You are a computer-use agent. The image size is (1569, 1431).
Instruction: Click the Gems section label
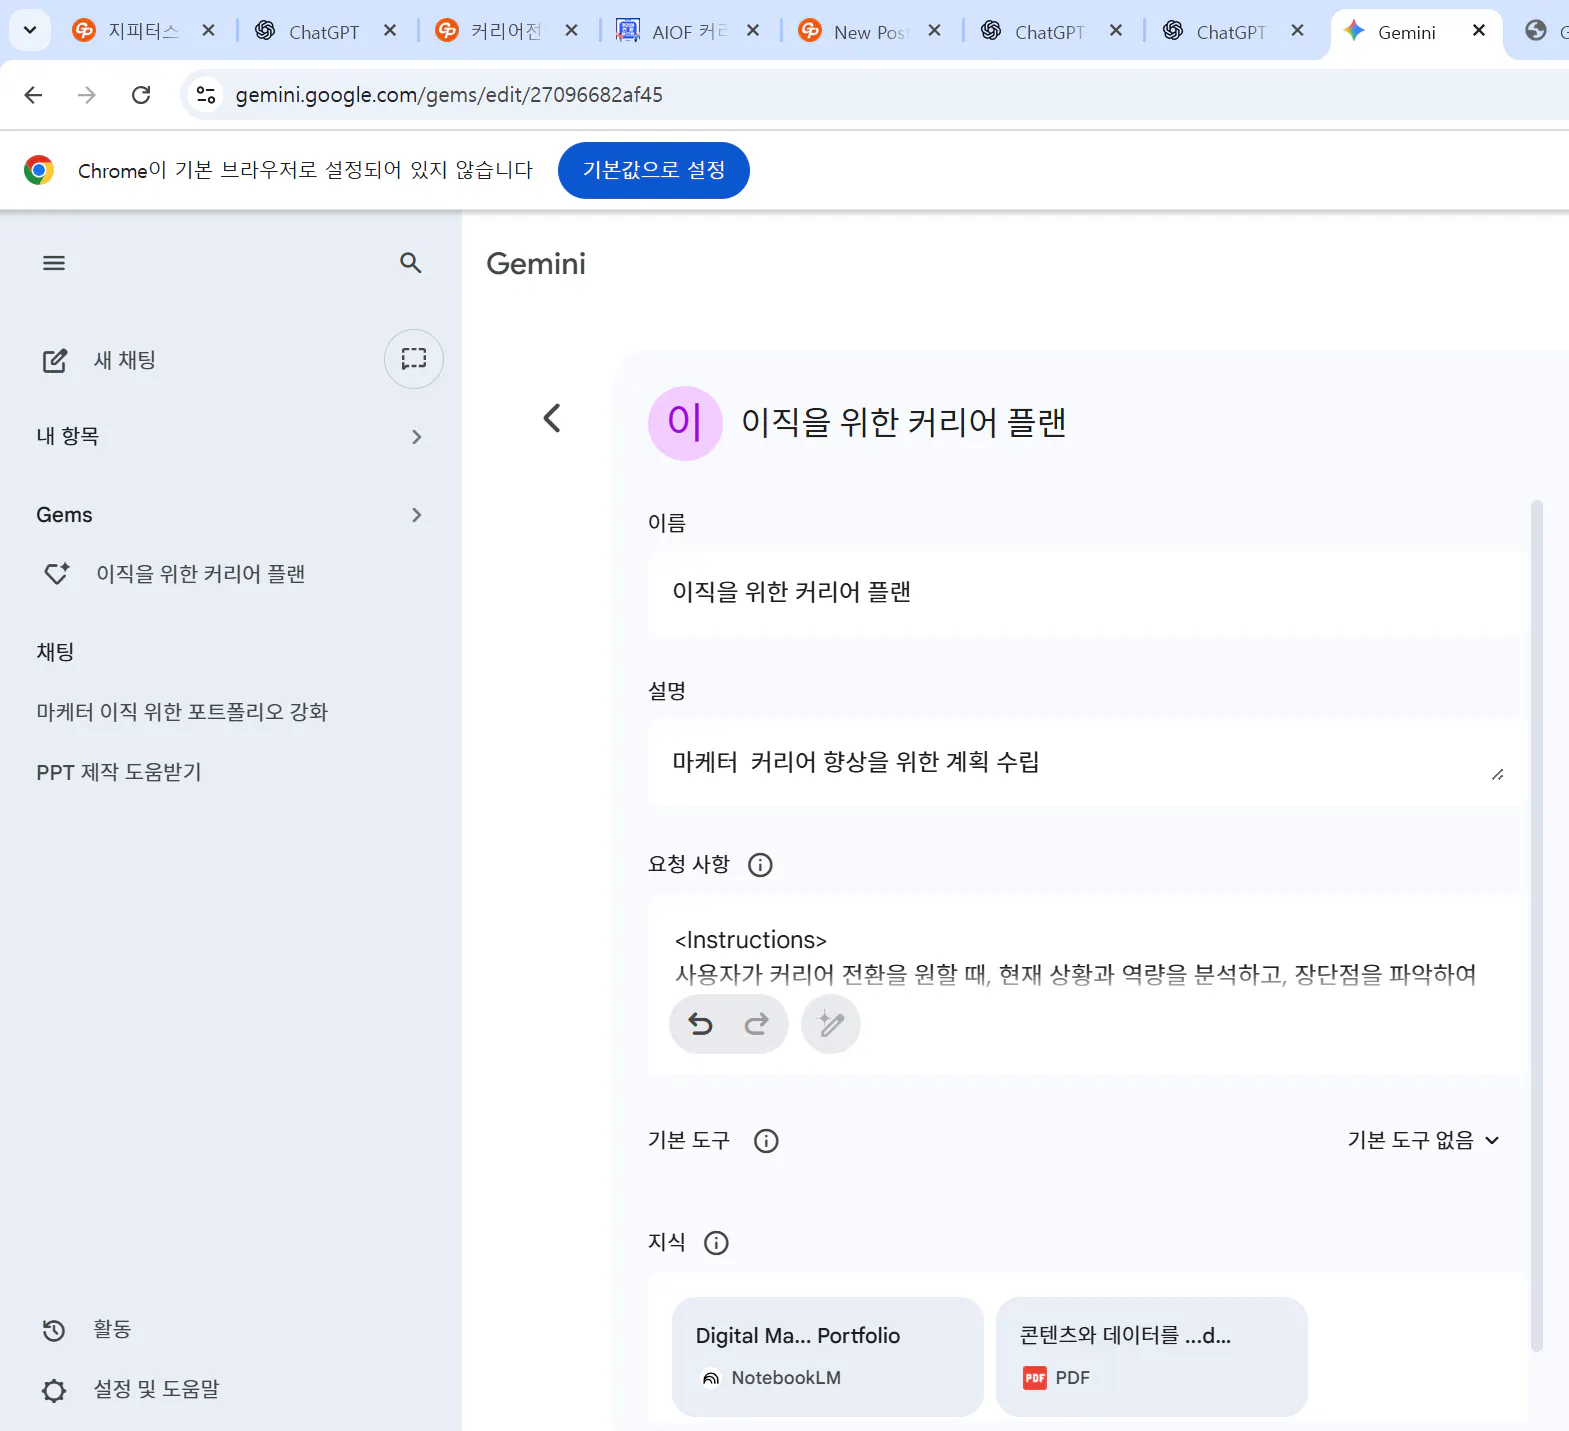point(64,515)
